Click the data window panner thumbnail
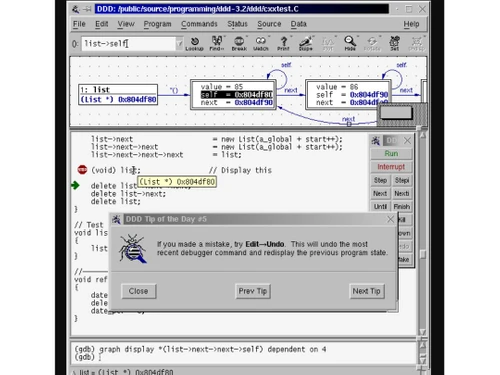The height and width of the screenshot is (375, 500). point(396,113)
